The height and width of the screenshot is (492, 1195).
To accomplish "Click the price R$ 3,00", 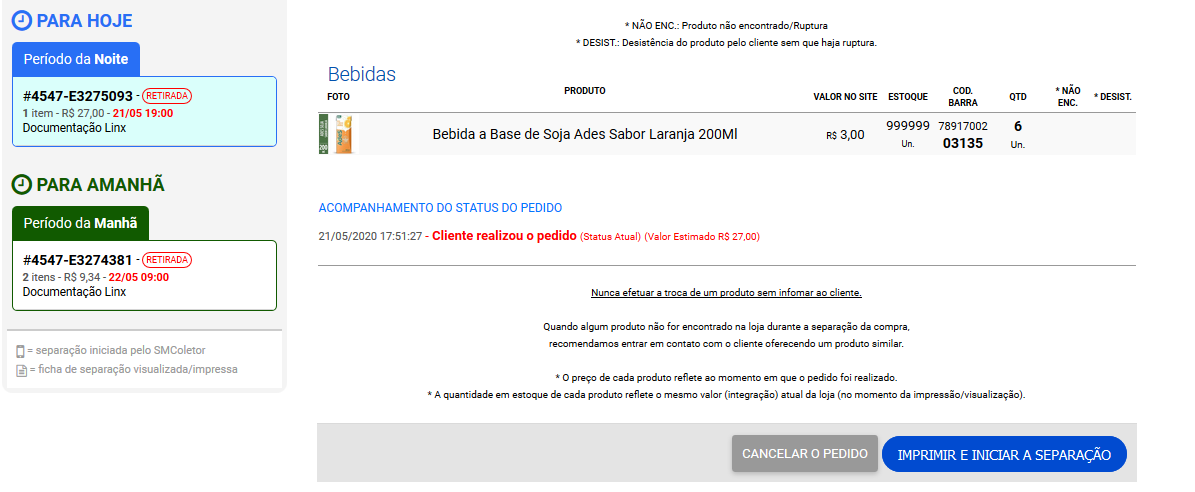I will click(845, 135).
